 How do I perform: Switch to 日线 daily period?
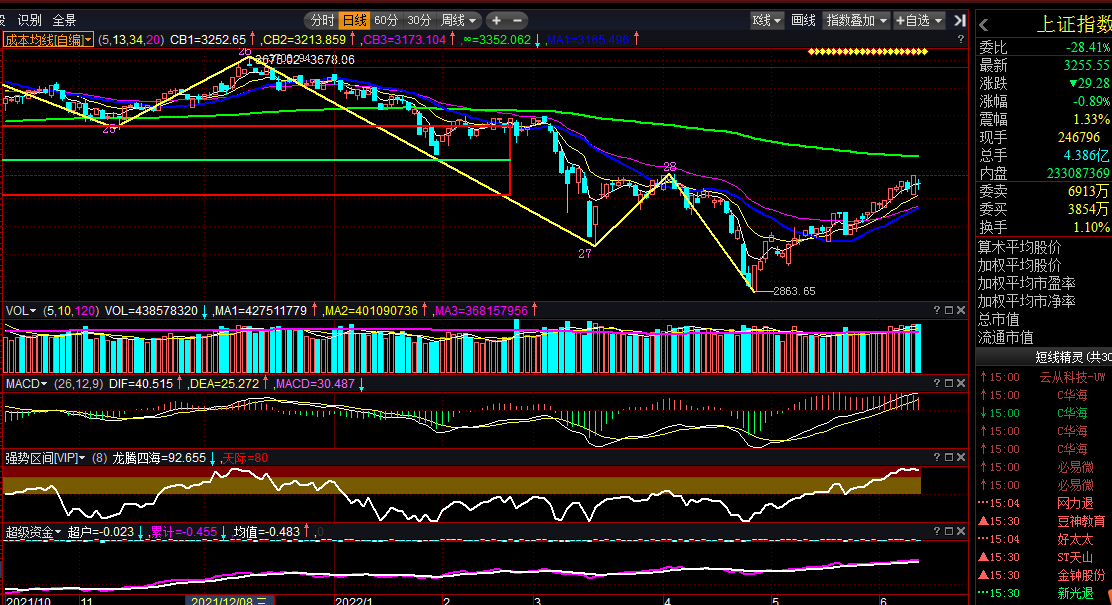(x=354, y=21)
